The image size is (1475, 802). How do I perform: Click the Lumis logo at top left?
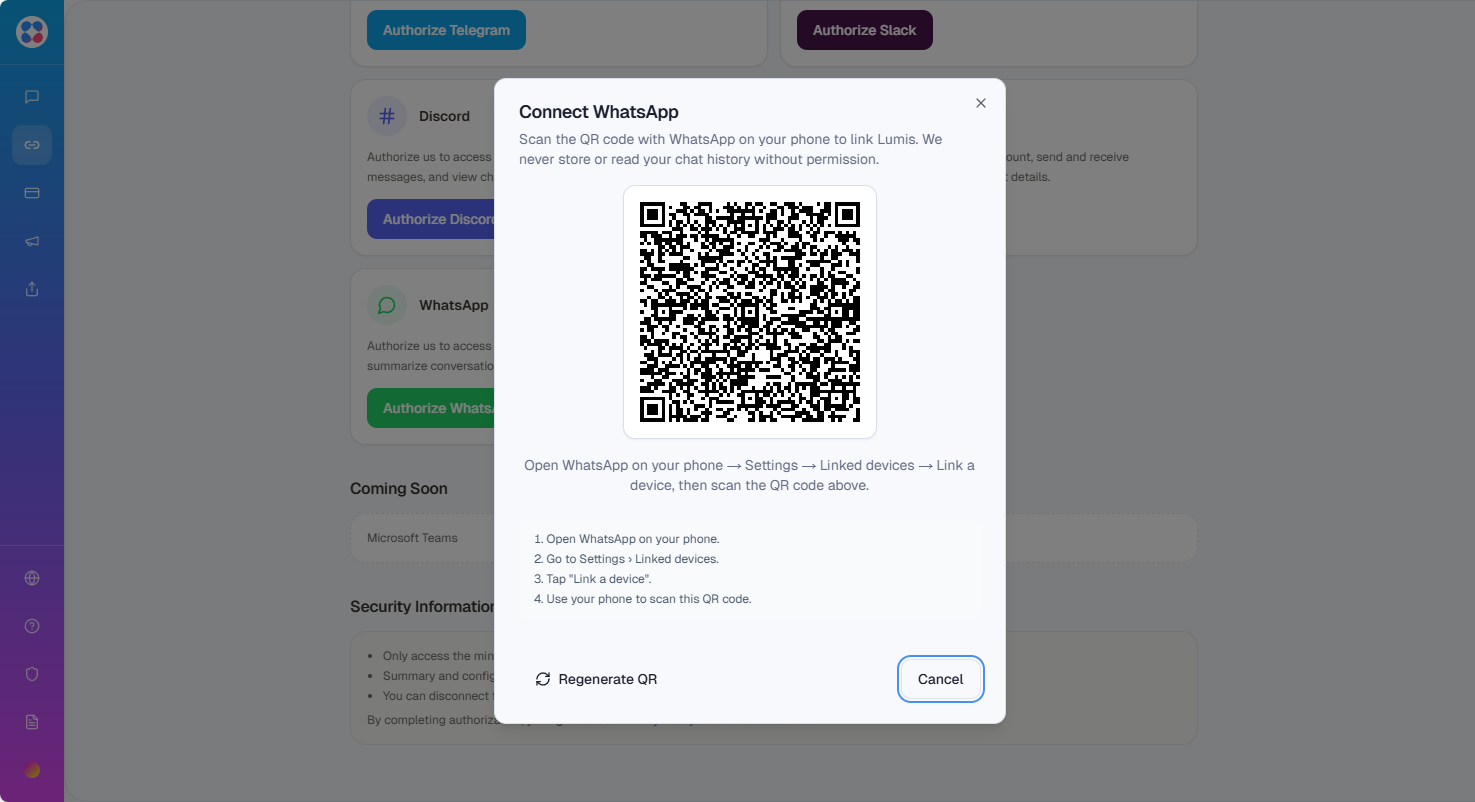tap(32, 32)
